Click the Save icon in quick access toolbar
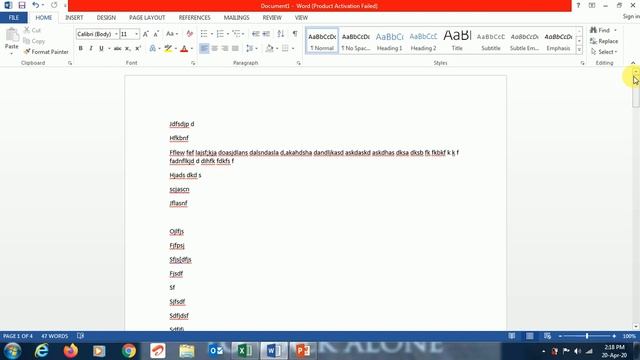 coord(22,5)
